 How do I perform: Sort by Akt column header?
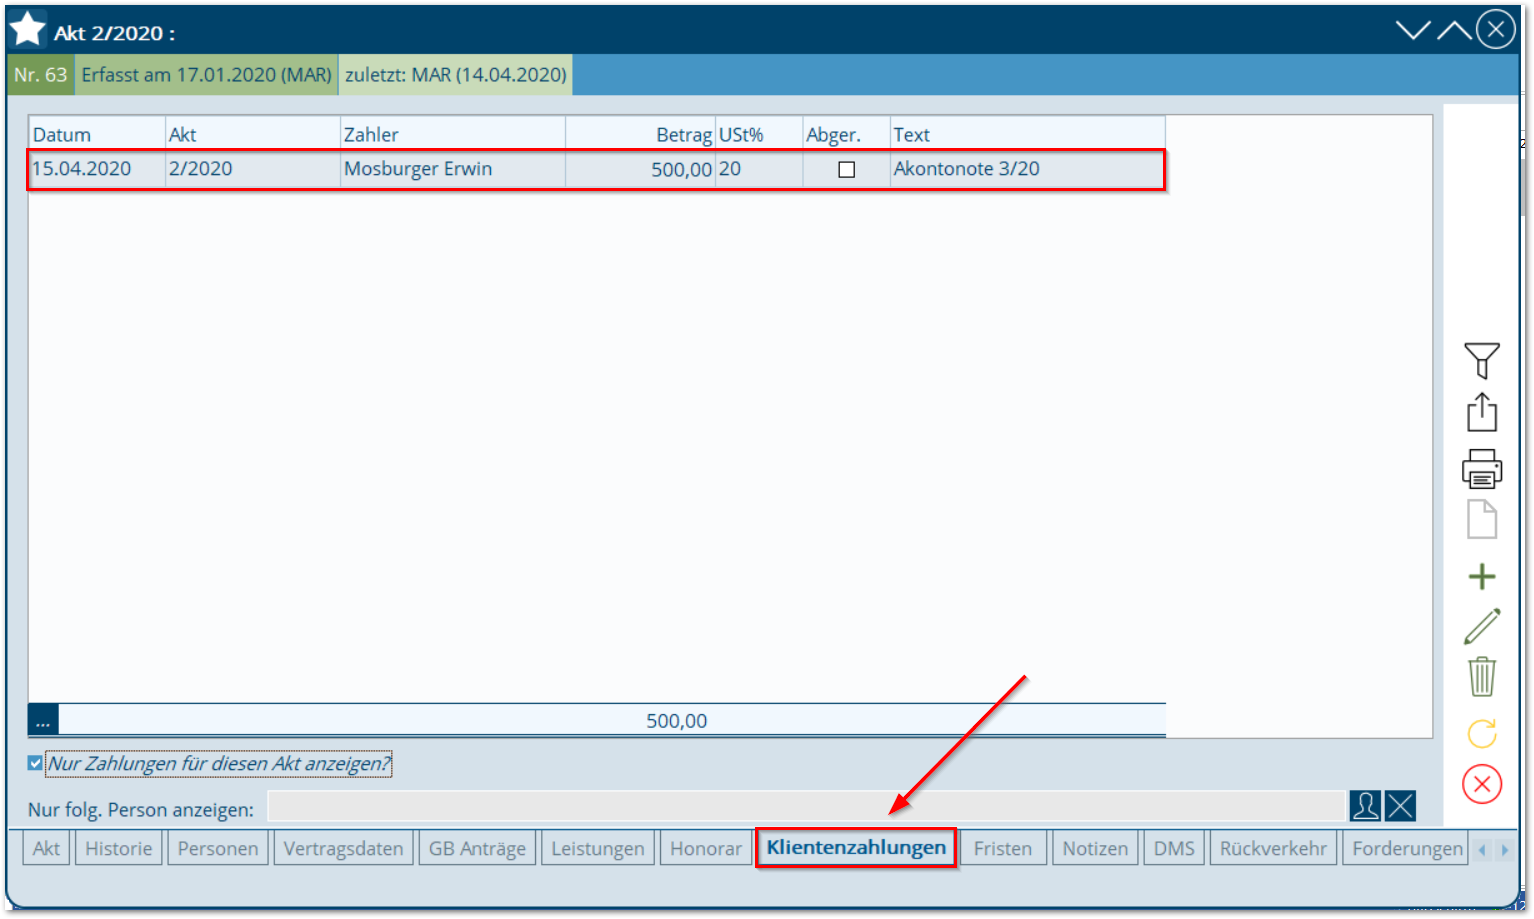(253, 134)
